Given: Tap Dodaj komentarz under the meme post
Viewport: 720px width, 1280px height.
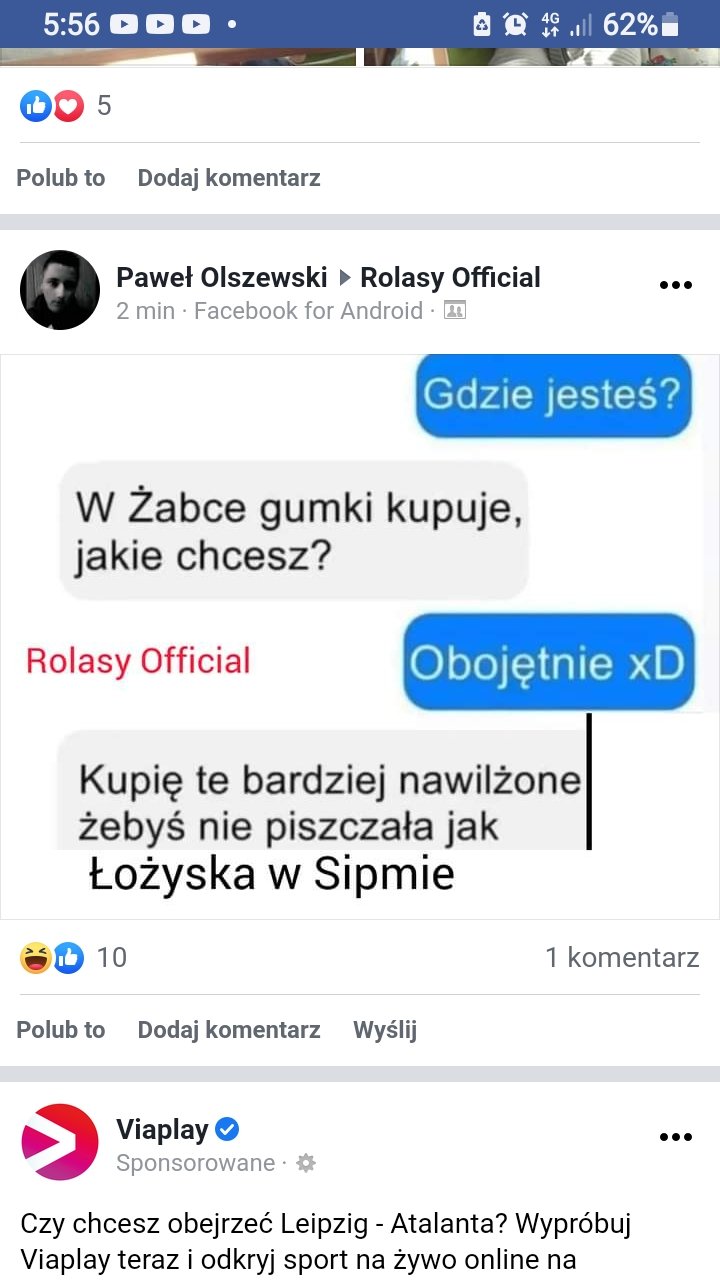Looking at the screenshot, I should click(229, 1030).
